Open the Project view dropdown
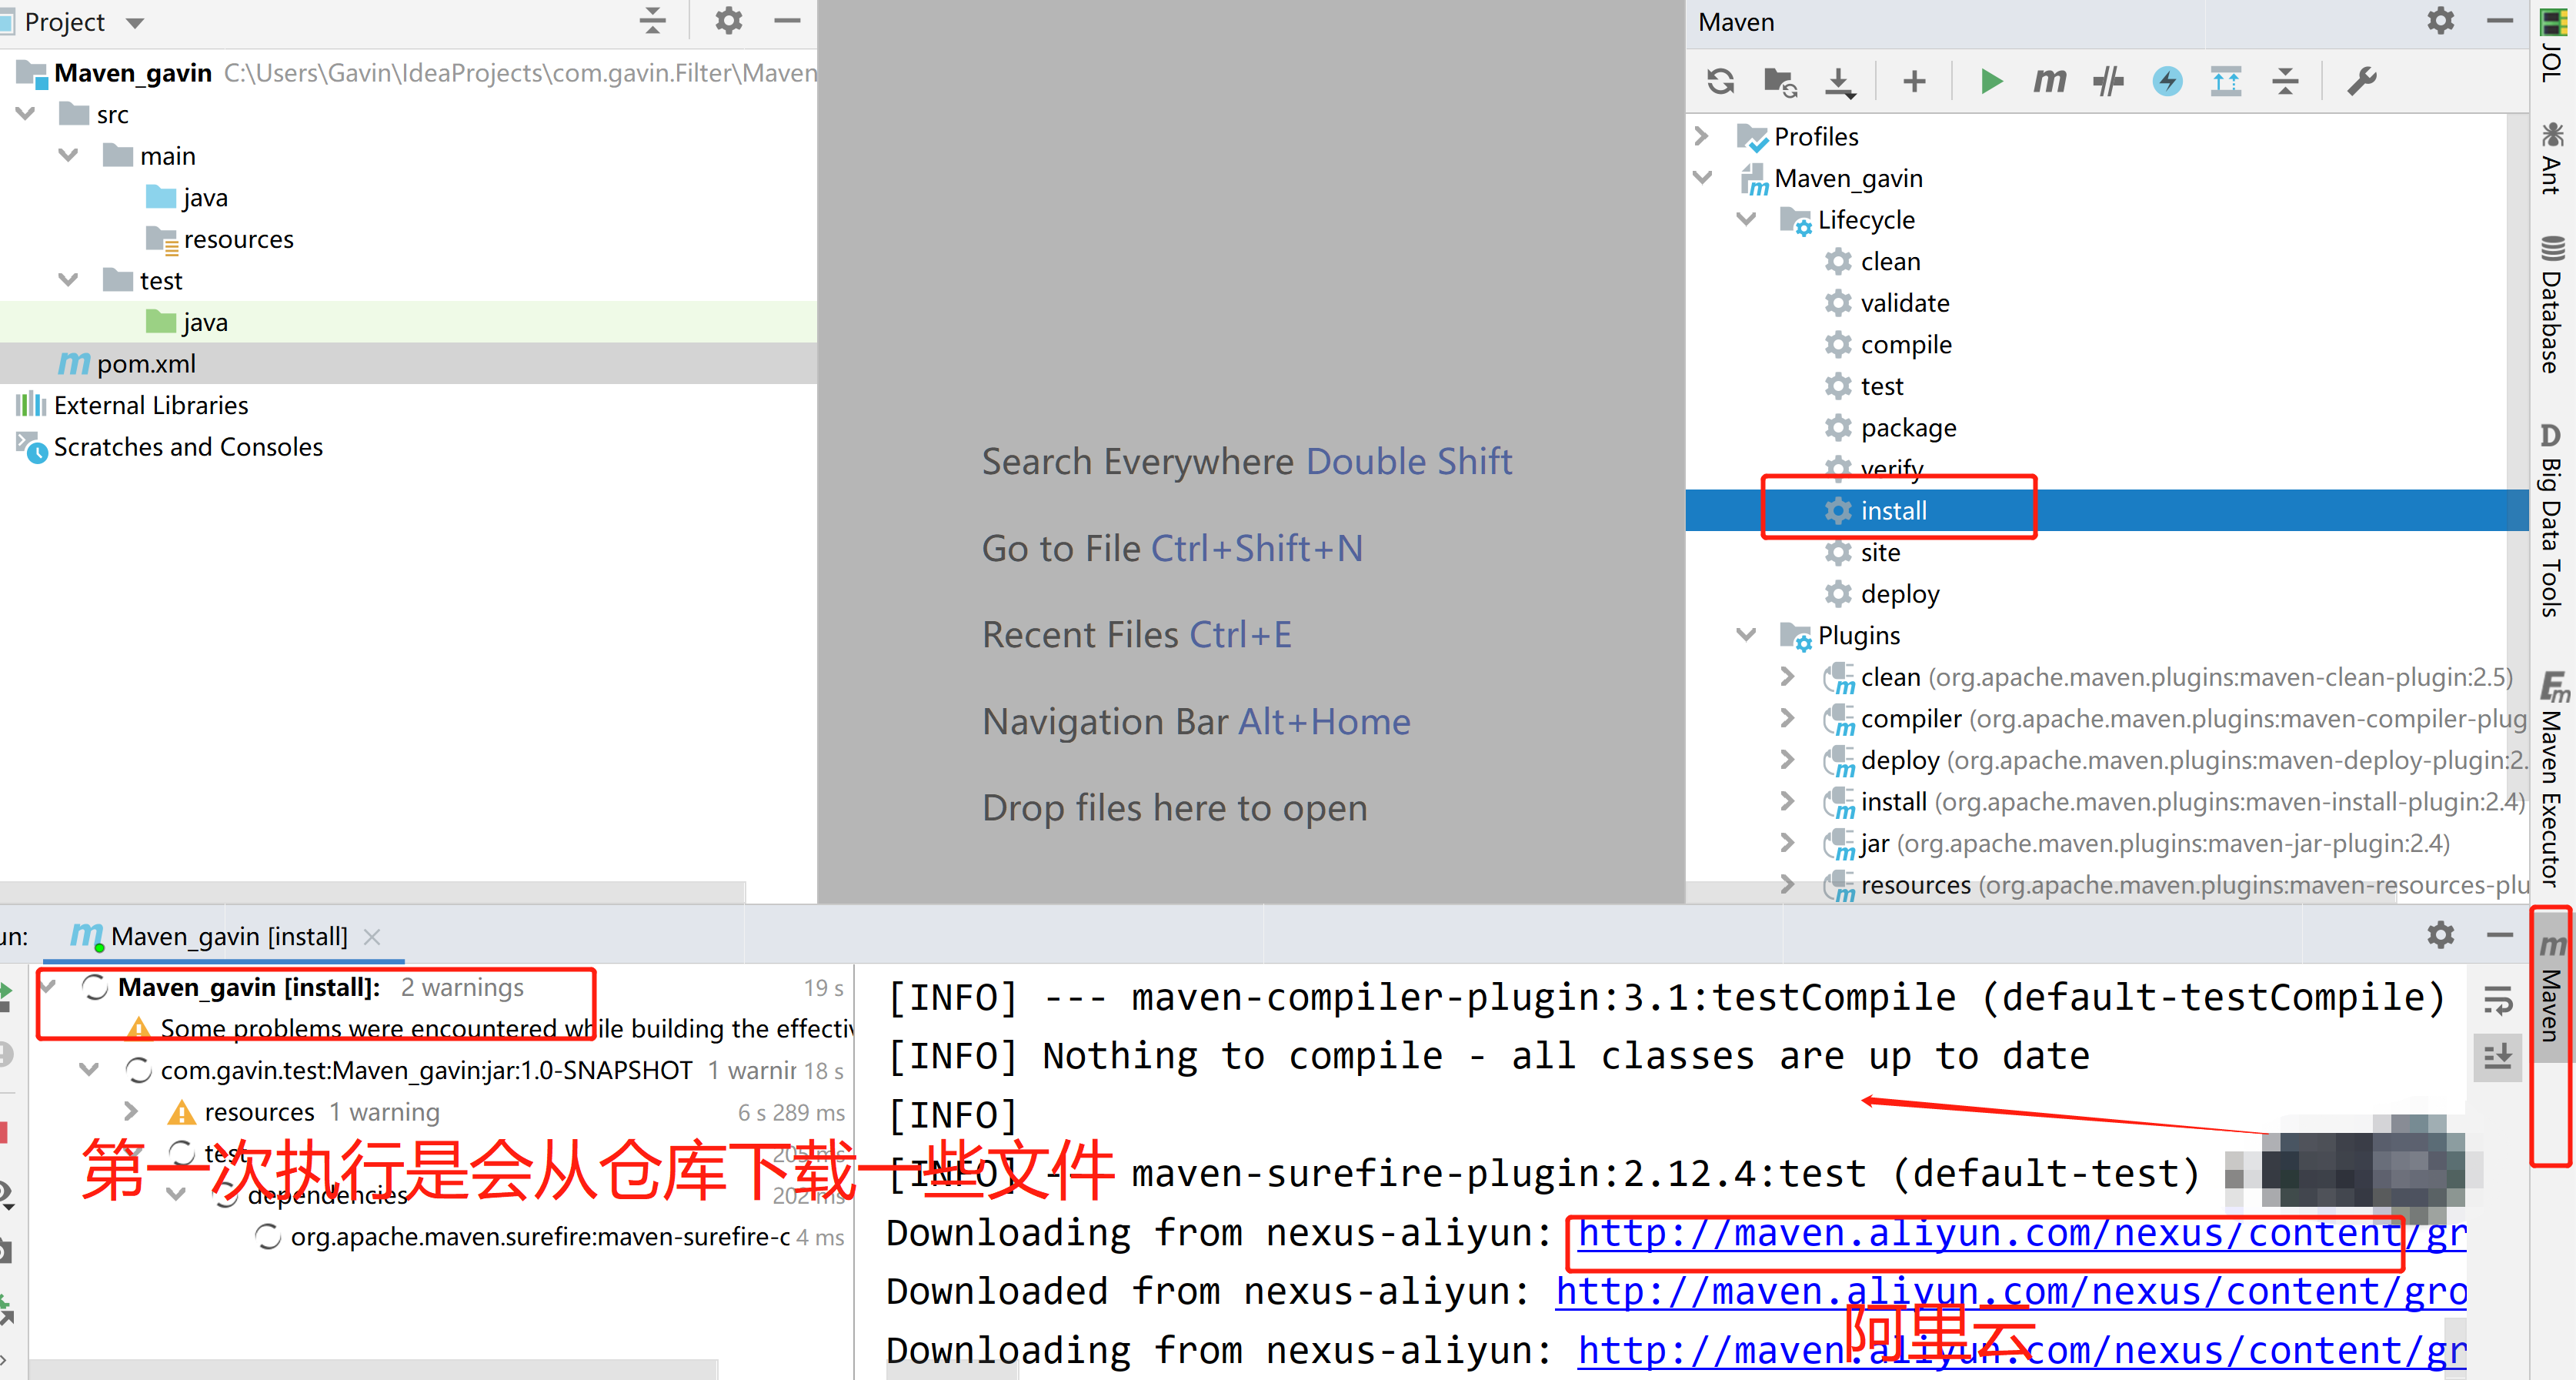Viewport: 2576px width, 1380px height. (135, 22)
